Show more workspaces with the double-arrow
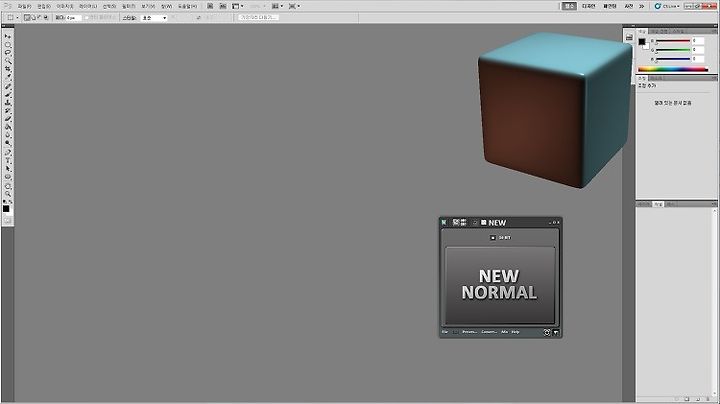720x404 pixels. click(x=641, y=6)
